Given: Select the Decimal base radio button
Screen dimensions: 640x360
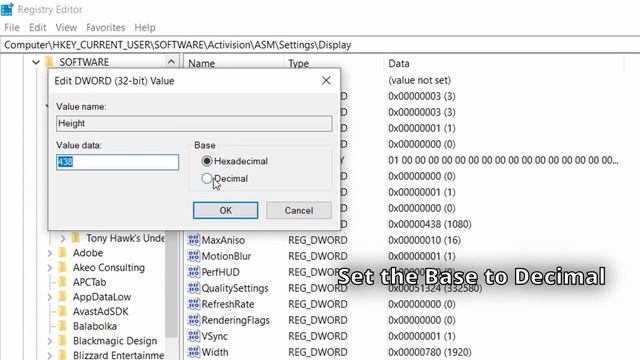Looking at the screenshot, I should [207, 178].
